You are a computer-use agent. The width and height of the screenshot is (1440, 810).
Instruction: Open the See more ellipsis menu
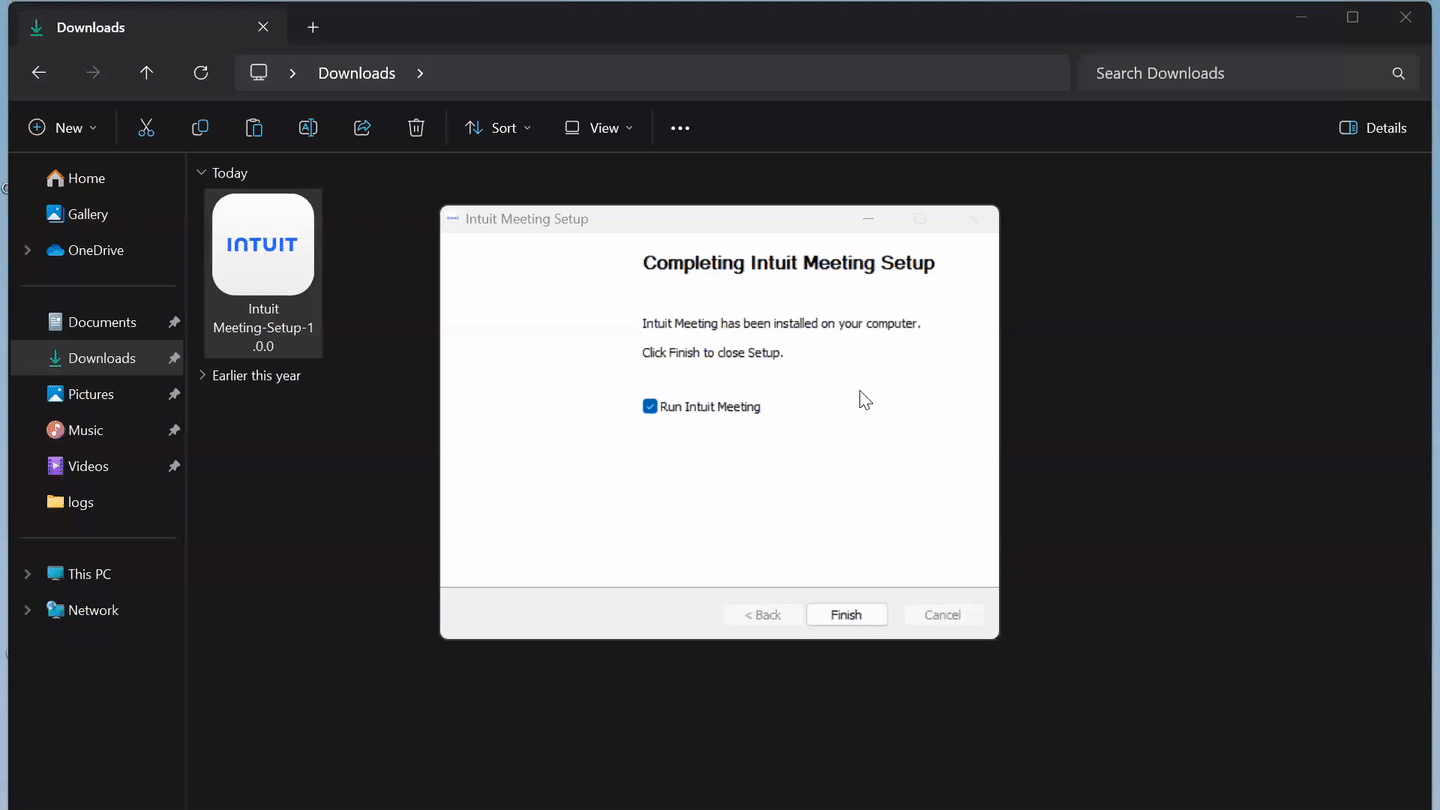680,128
